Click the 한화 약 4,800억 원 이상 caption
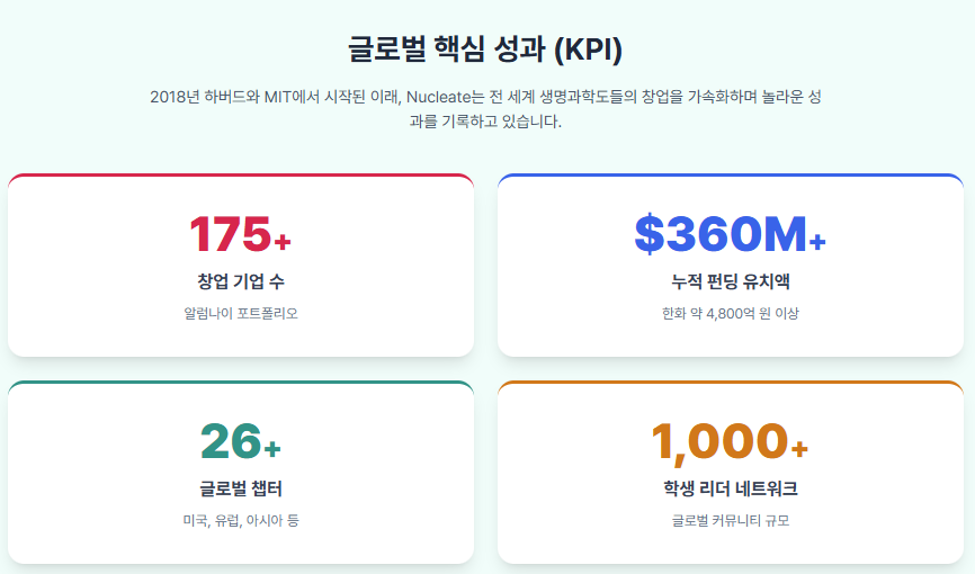The image size is (975, 574). click(730, 313)
